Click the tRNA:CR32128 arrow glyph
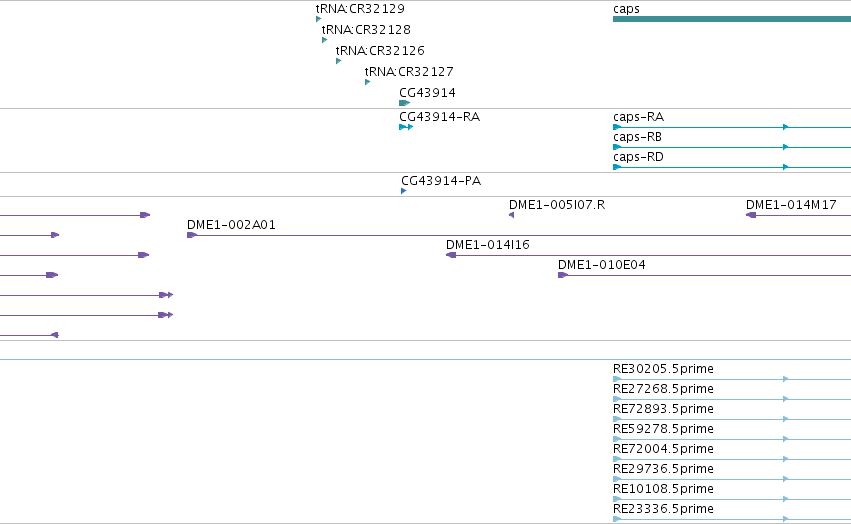This screenshot has height=524, width=851. (324, 40)
